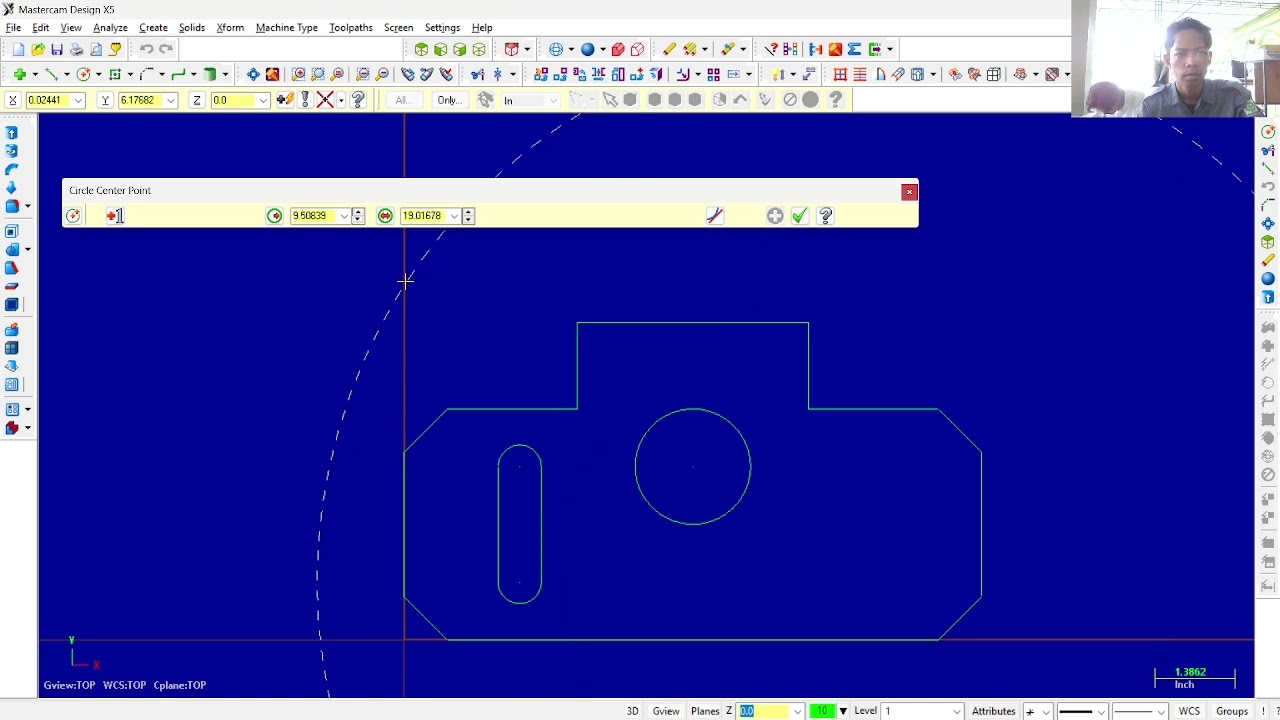
Task: Open the Toolpaths menu
Action: pyautogui.click(x=351, y=28)
